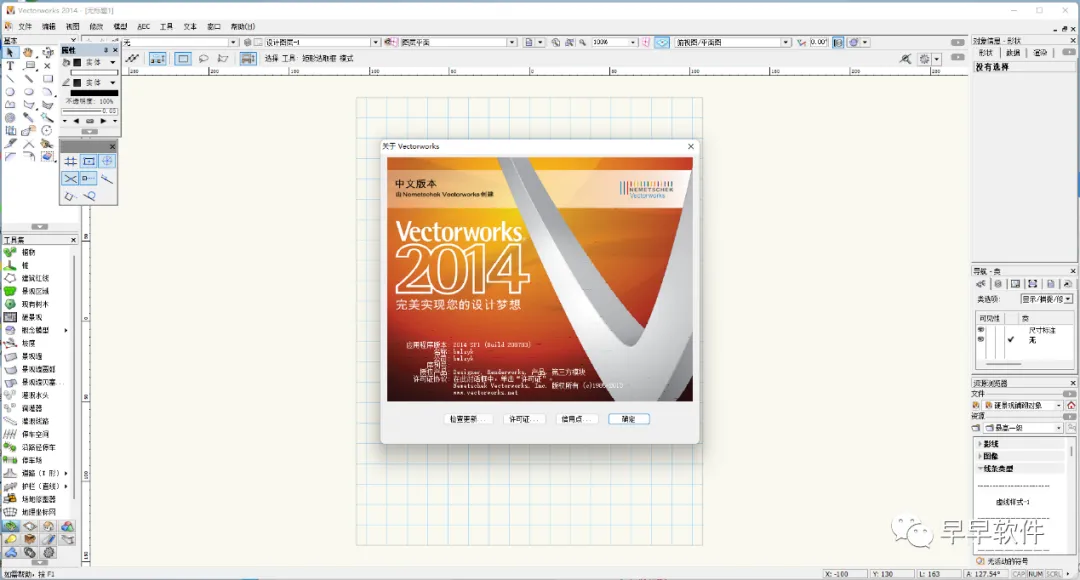
Task: Expand the 影线 resource group
Action: [x=980, y=444]
